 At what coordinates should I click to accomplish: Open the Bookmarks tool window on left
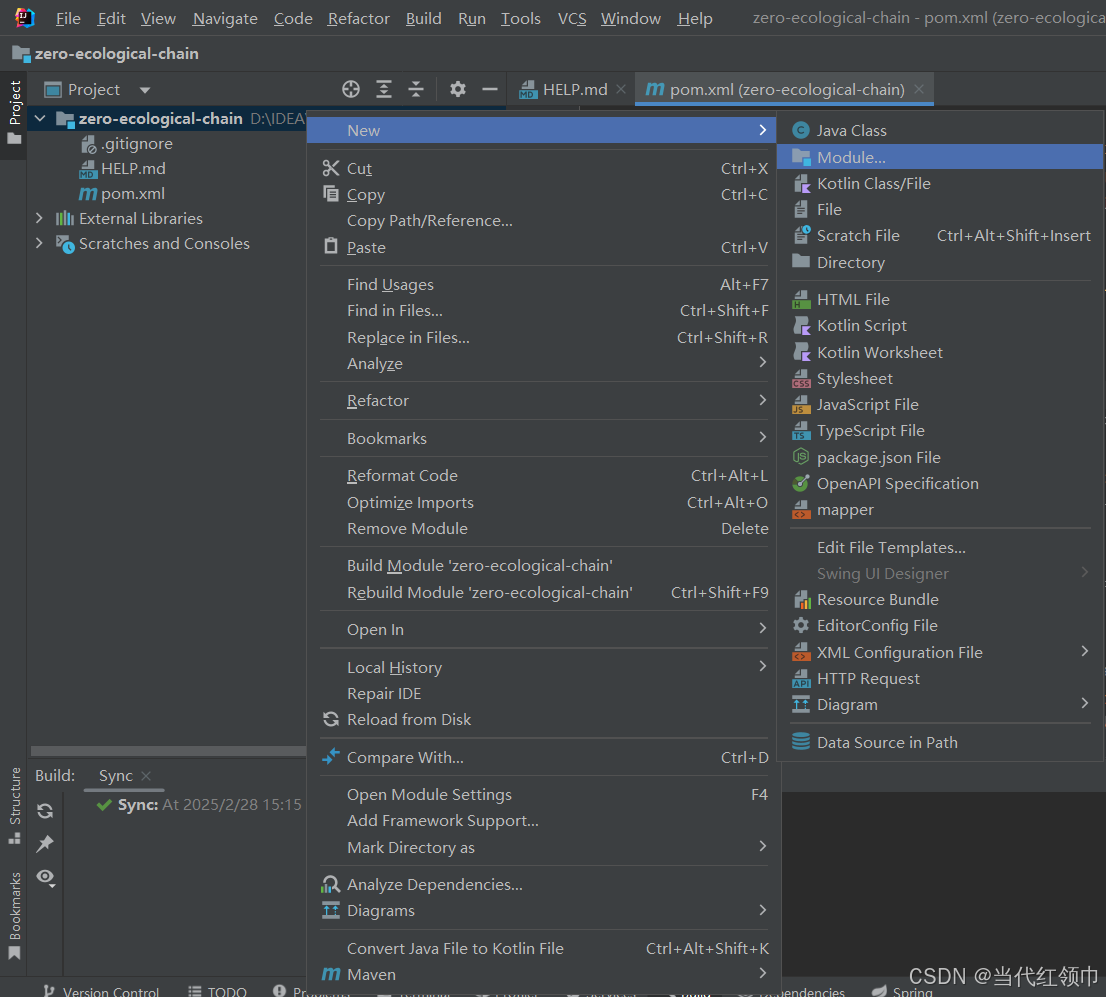point(14,915)
